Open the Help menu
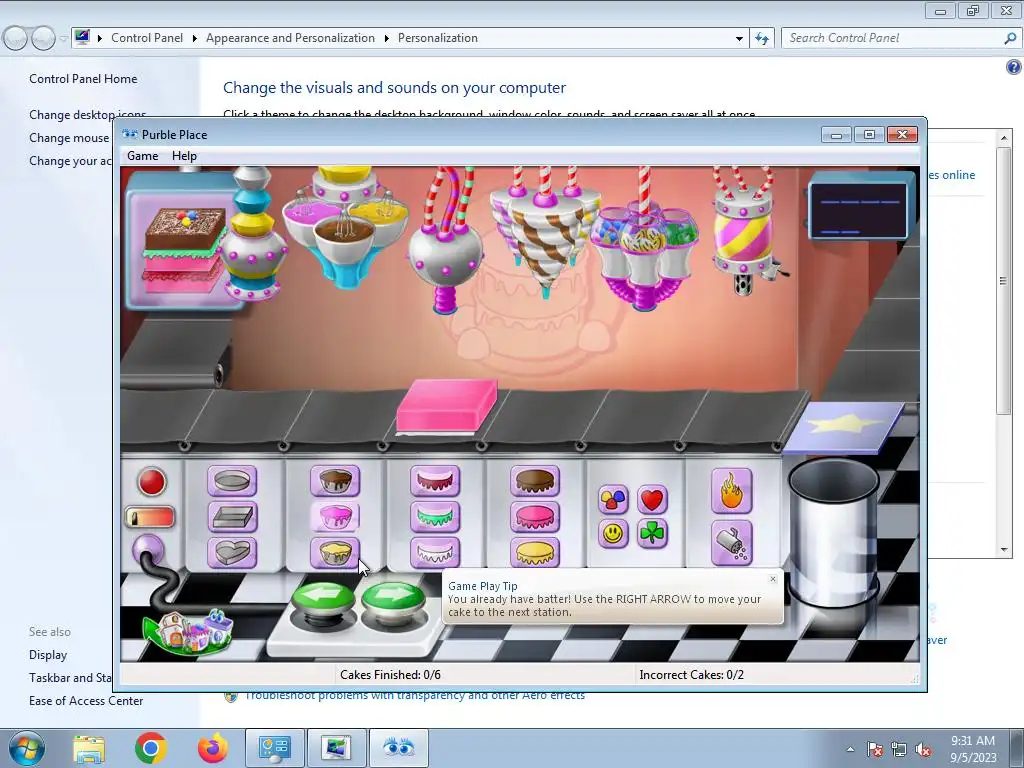Viewport: 1024px width, 768px height. tap(184, 156)
